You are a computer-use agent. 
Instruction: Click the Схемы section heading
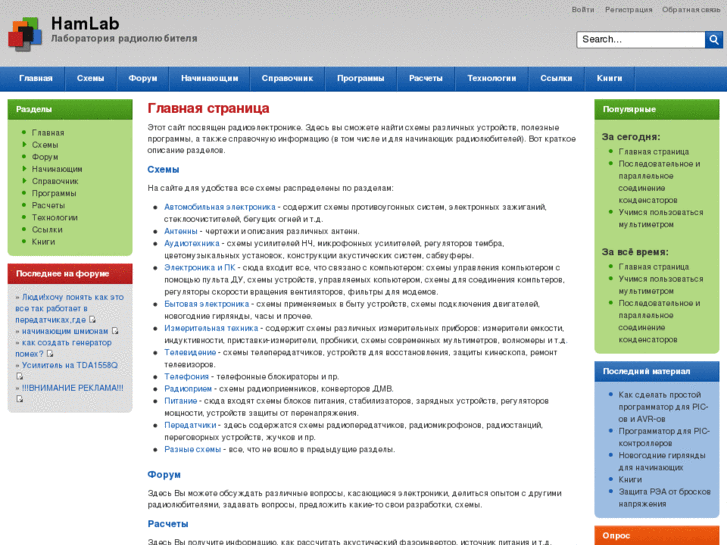pyautogui.click(x=163, y=169)
